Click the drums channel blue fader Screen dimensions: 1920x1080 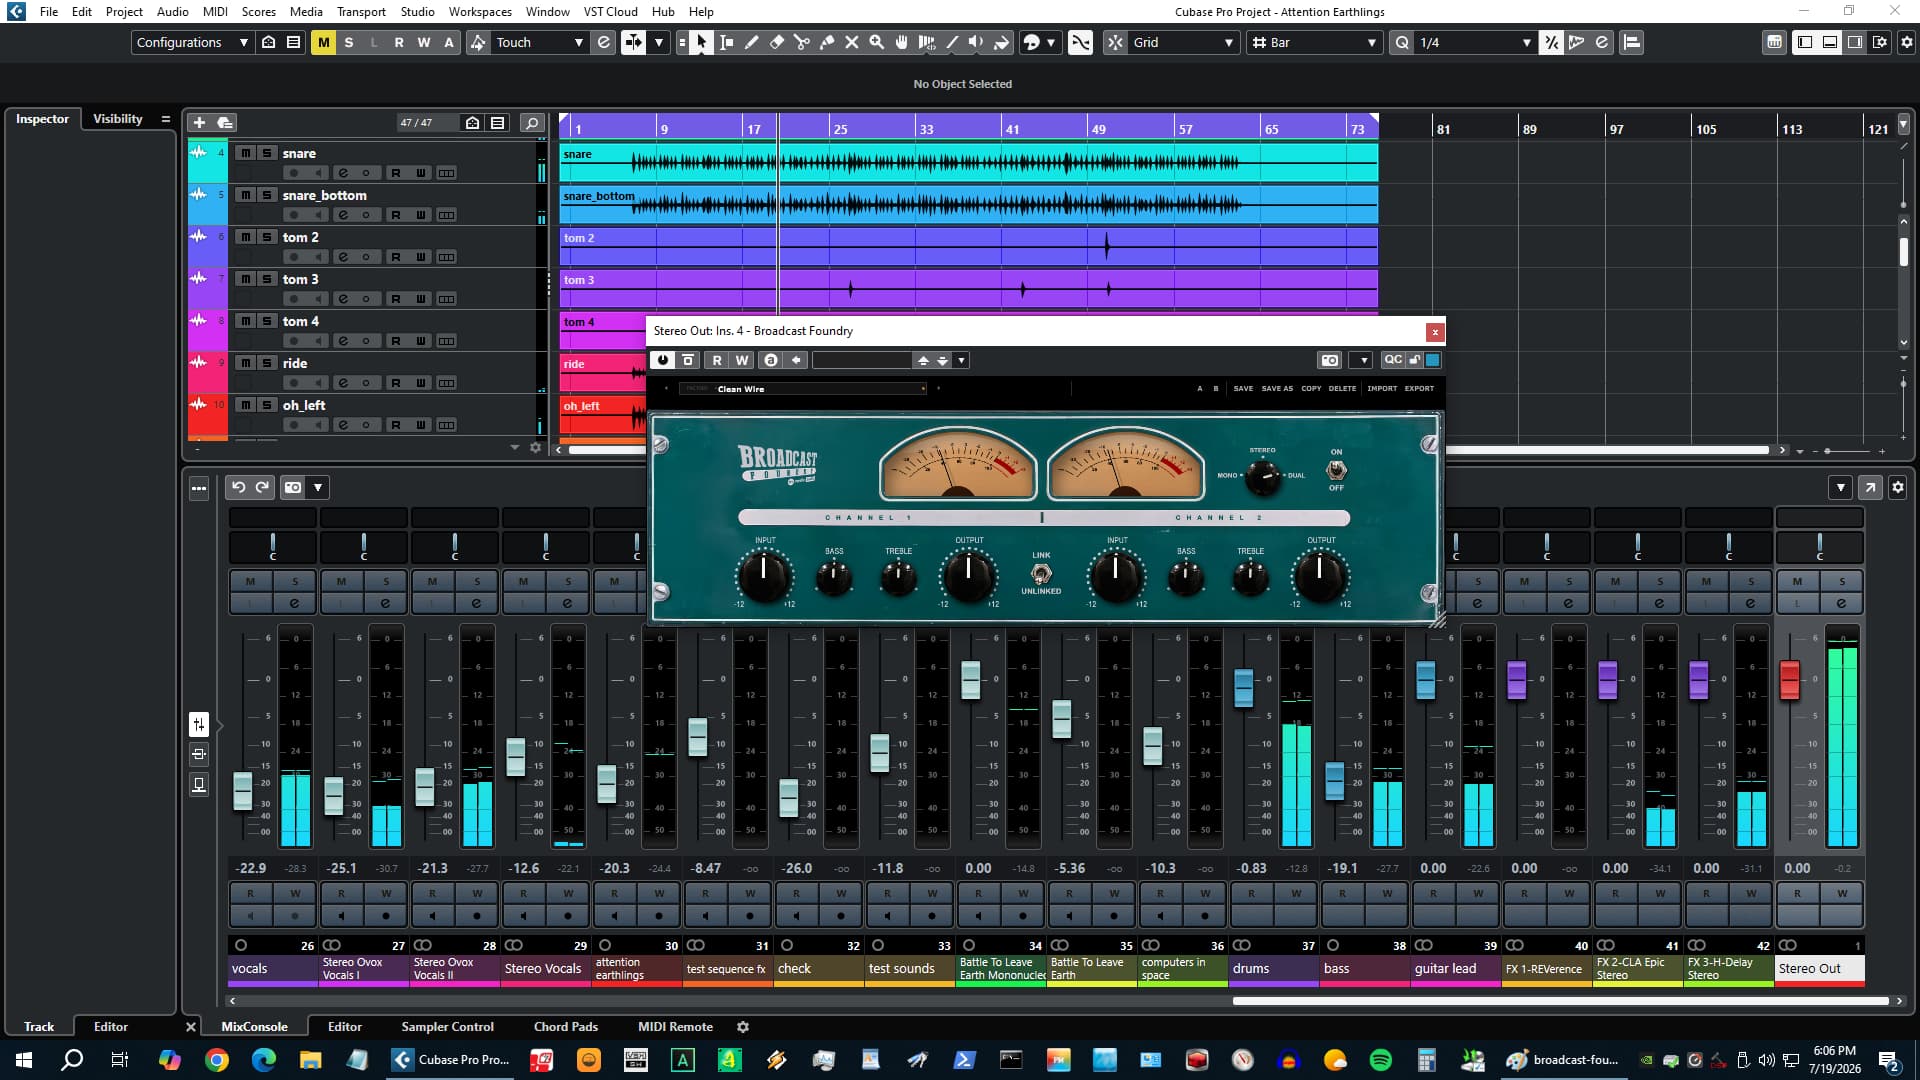click(x=1243, y=688)
